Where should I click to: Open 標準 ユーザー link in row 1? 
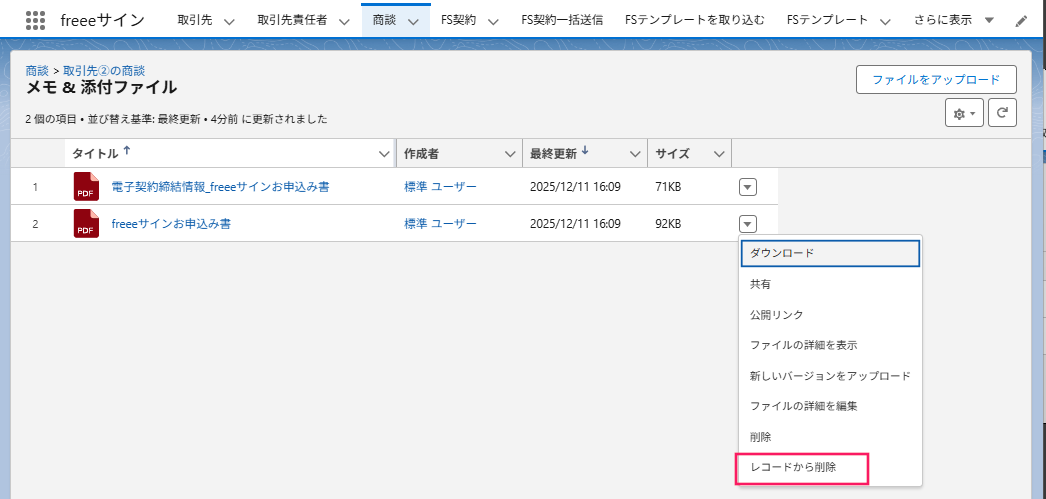click(440, 187)
